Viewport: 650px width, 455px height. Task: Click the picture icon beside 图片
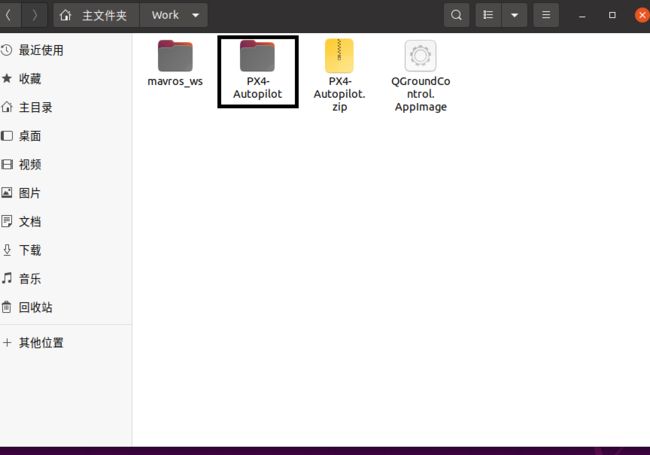coord(7,193)
